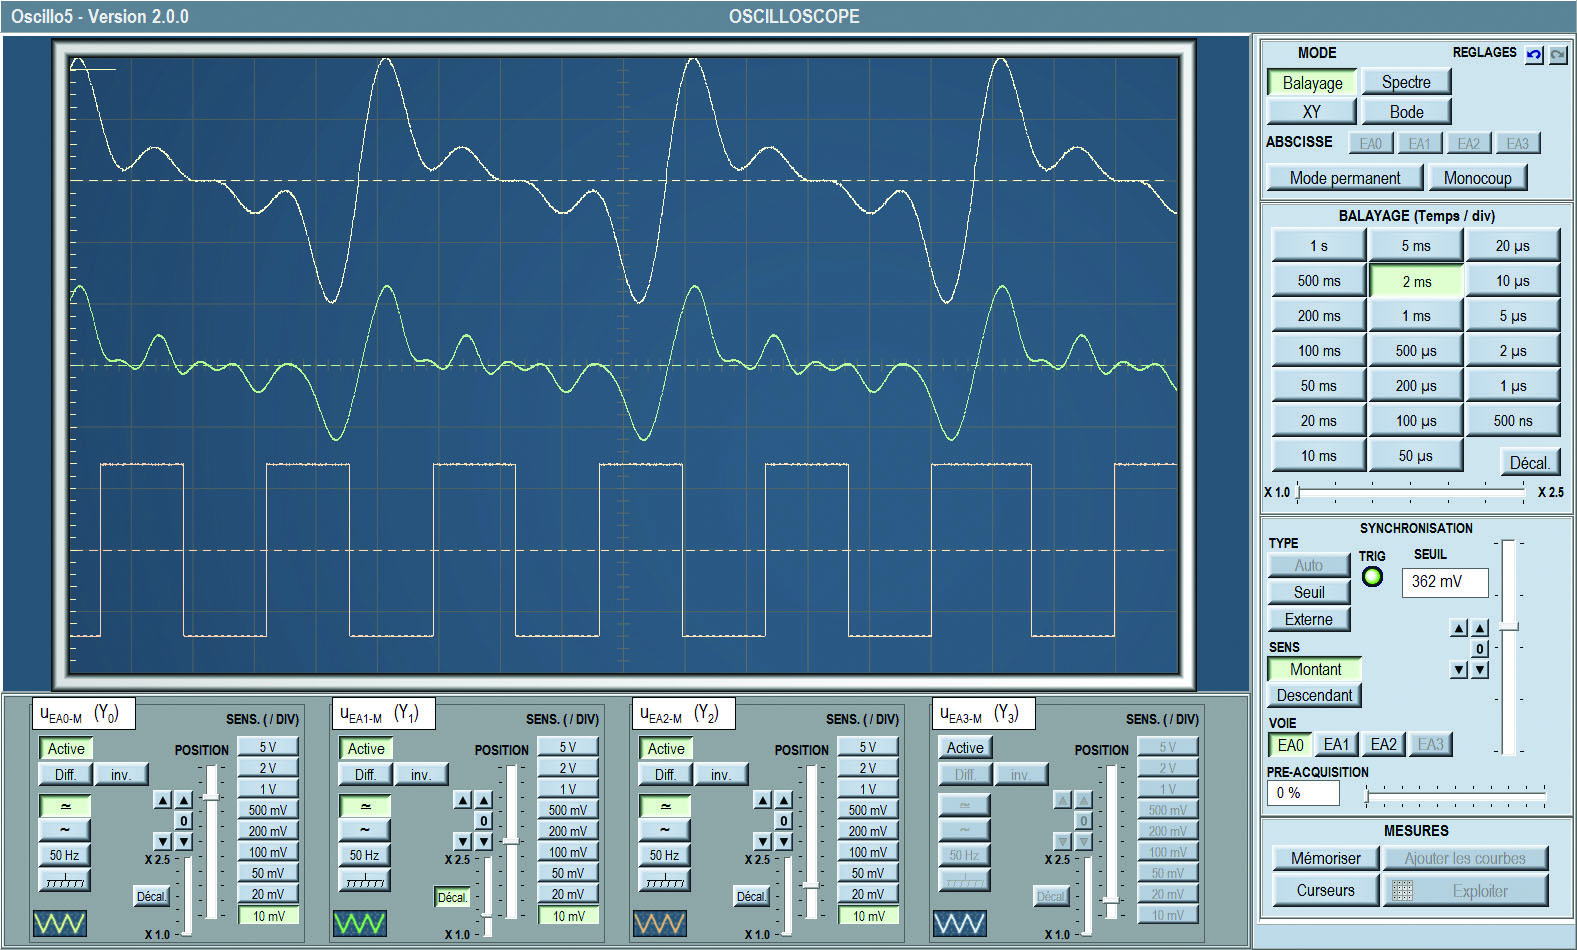Reset the uEA1-M position with its 0 button
The image size is (1577, 950).
coord(483,821)
